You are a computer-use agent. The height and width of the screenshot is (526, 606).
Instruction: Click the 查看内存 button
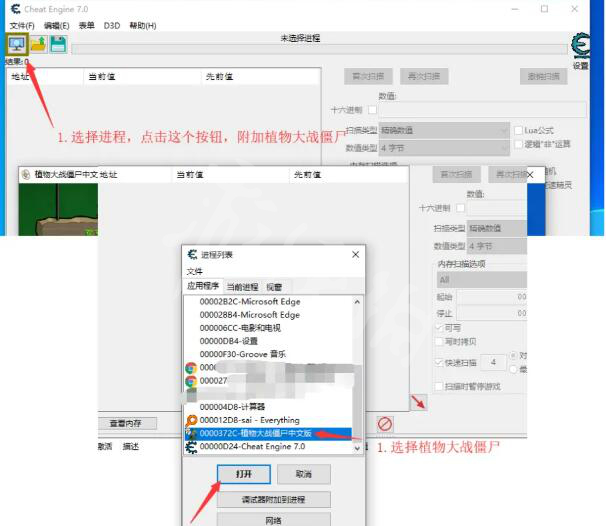(x=126, y=424)
